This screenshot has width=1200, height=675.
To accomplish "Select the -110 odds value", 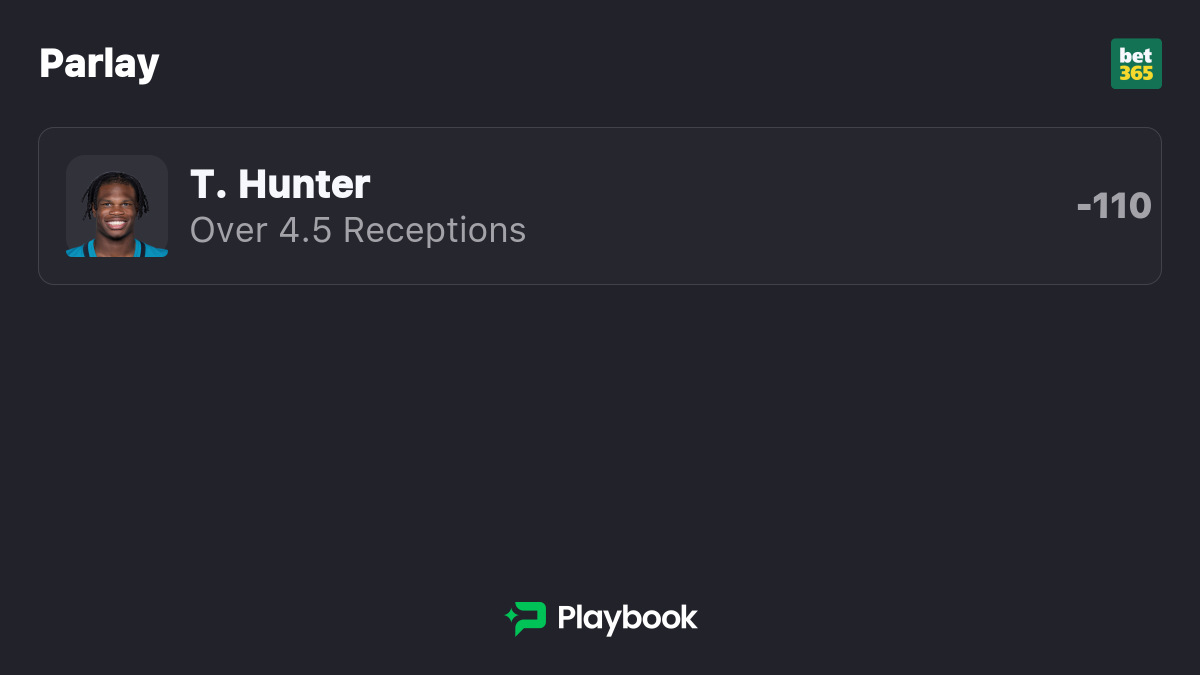I will point(1114,206).
